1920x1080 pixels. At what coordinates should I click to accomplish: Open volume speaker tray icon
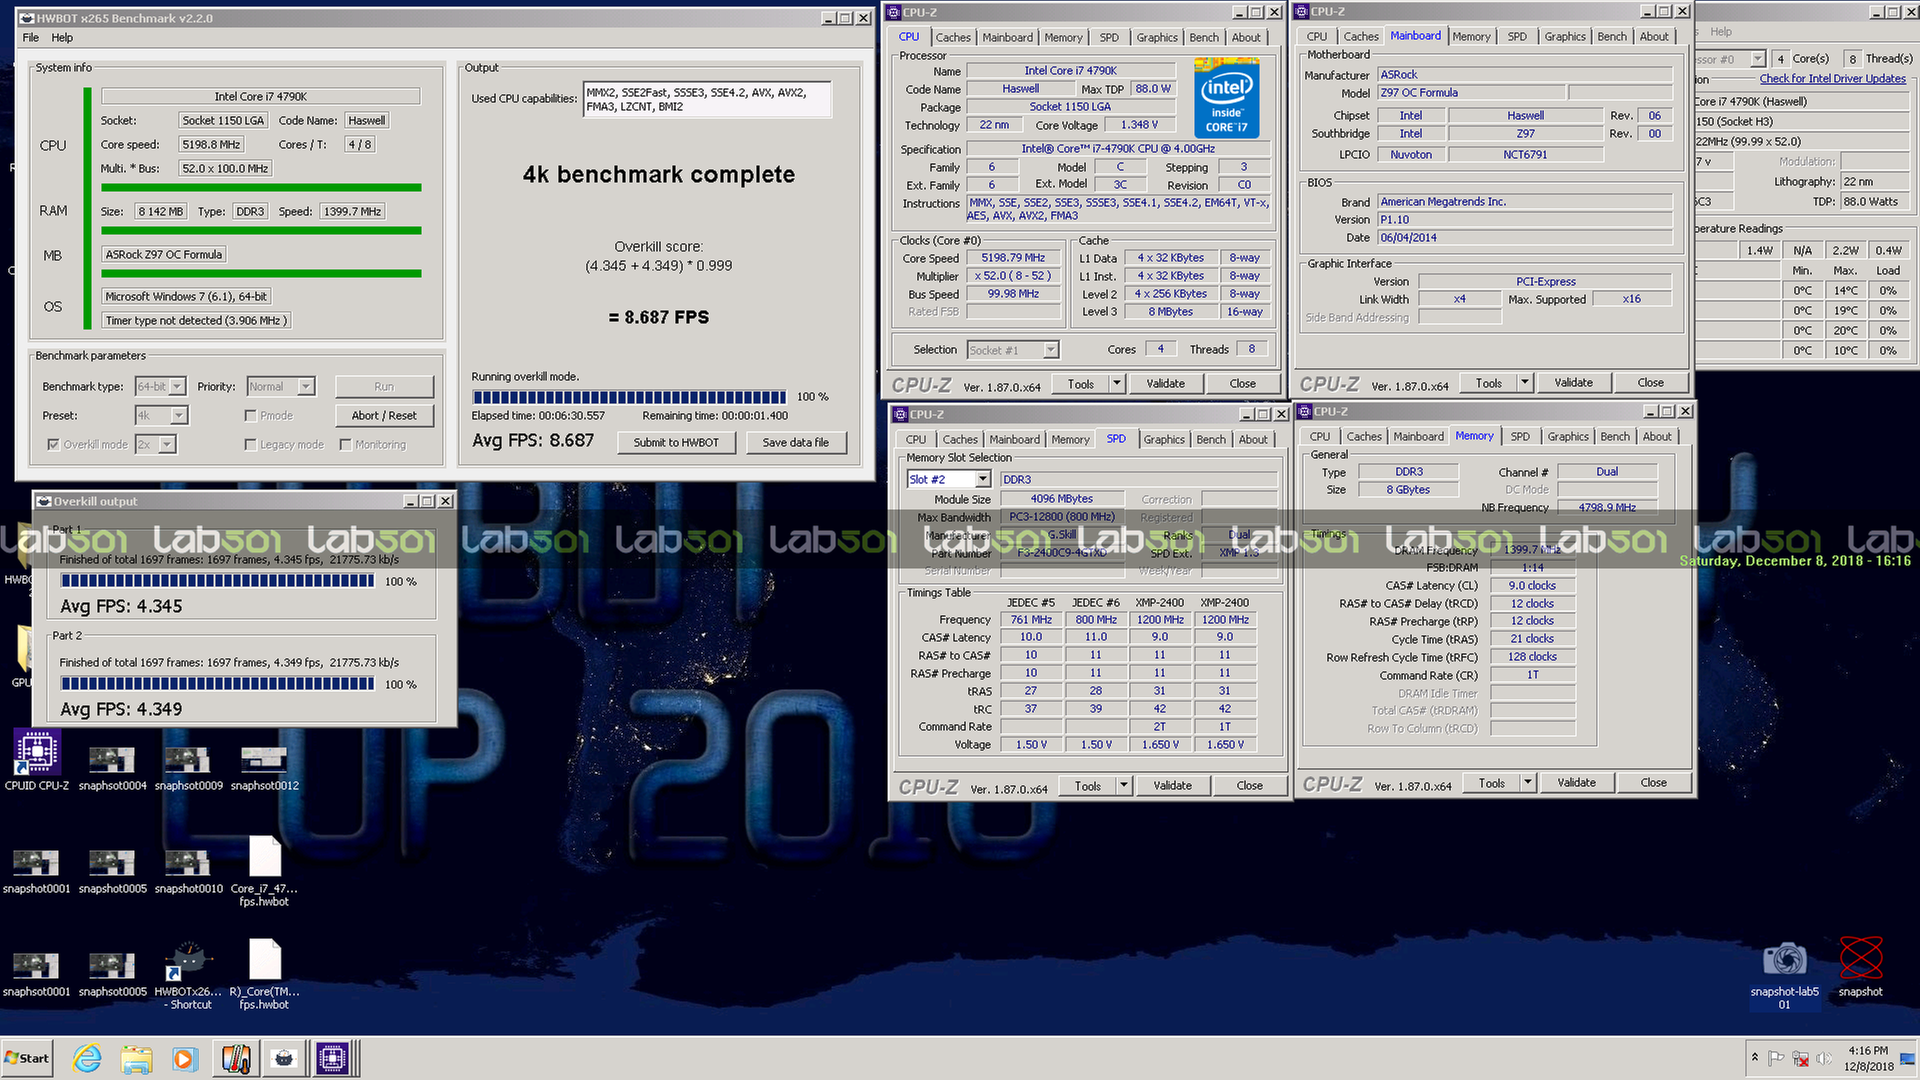click(1824, 1058)
